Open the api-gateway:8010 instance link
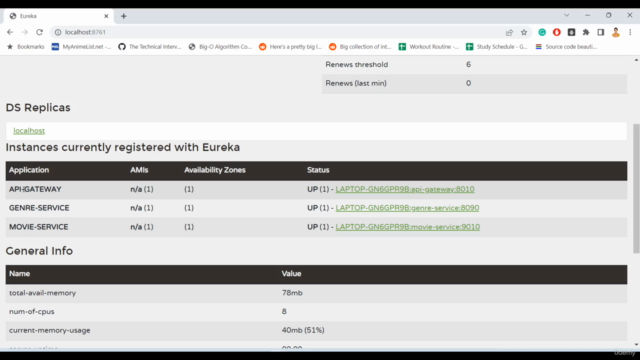640x360 pixels. coord(405,189)
